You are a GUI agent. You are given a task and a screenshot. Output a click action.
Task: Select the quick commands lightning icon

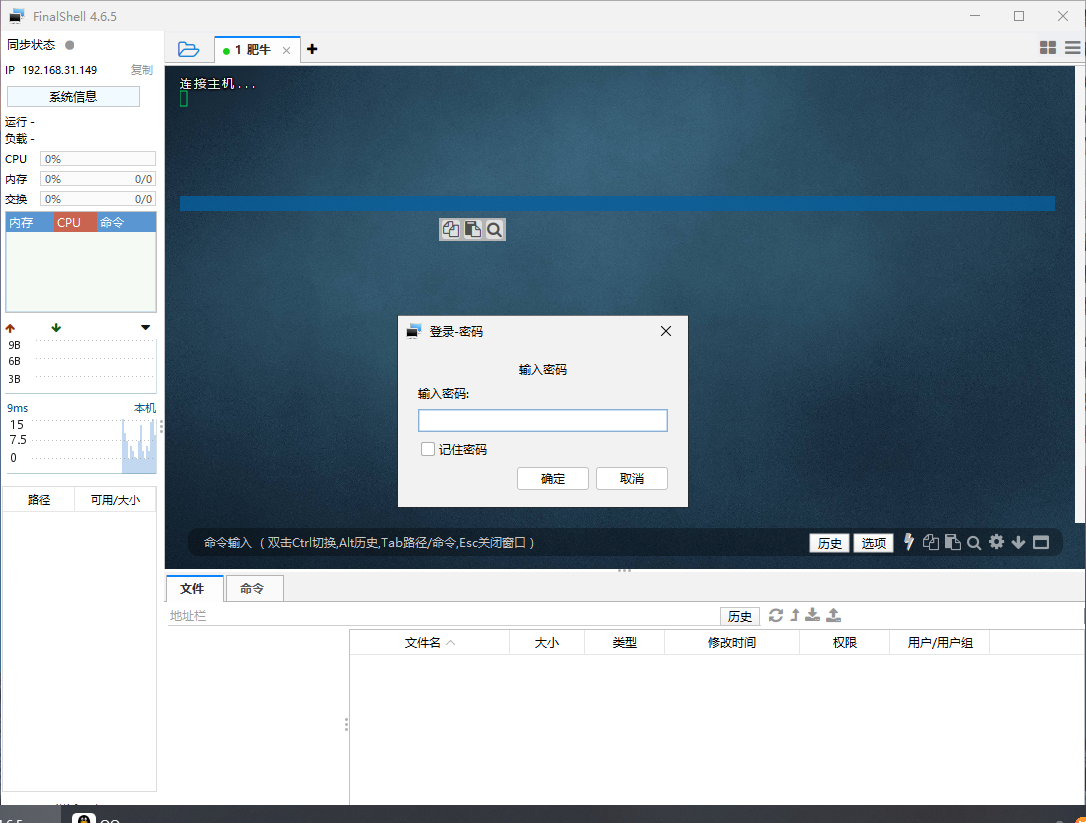(x=909, y=542)
